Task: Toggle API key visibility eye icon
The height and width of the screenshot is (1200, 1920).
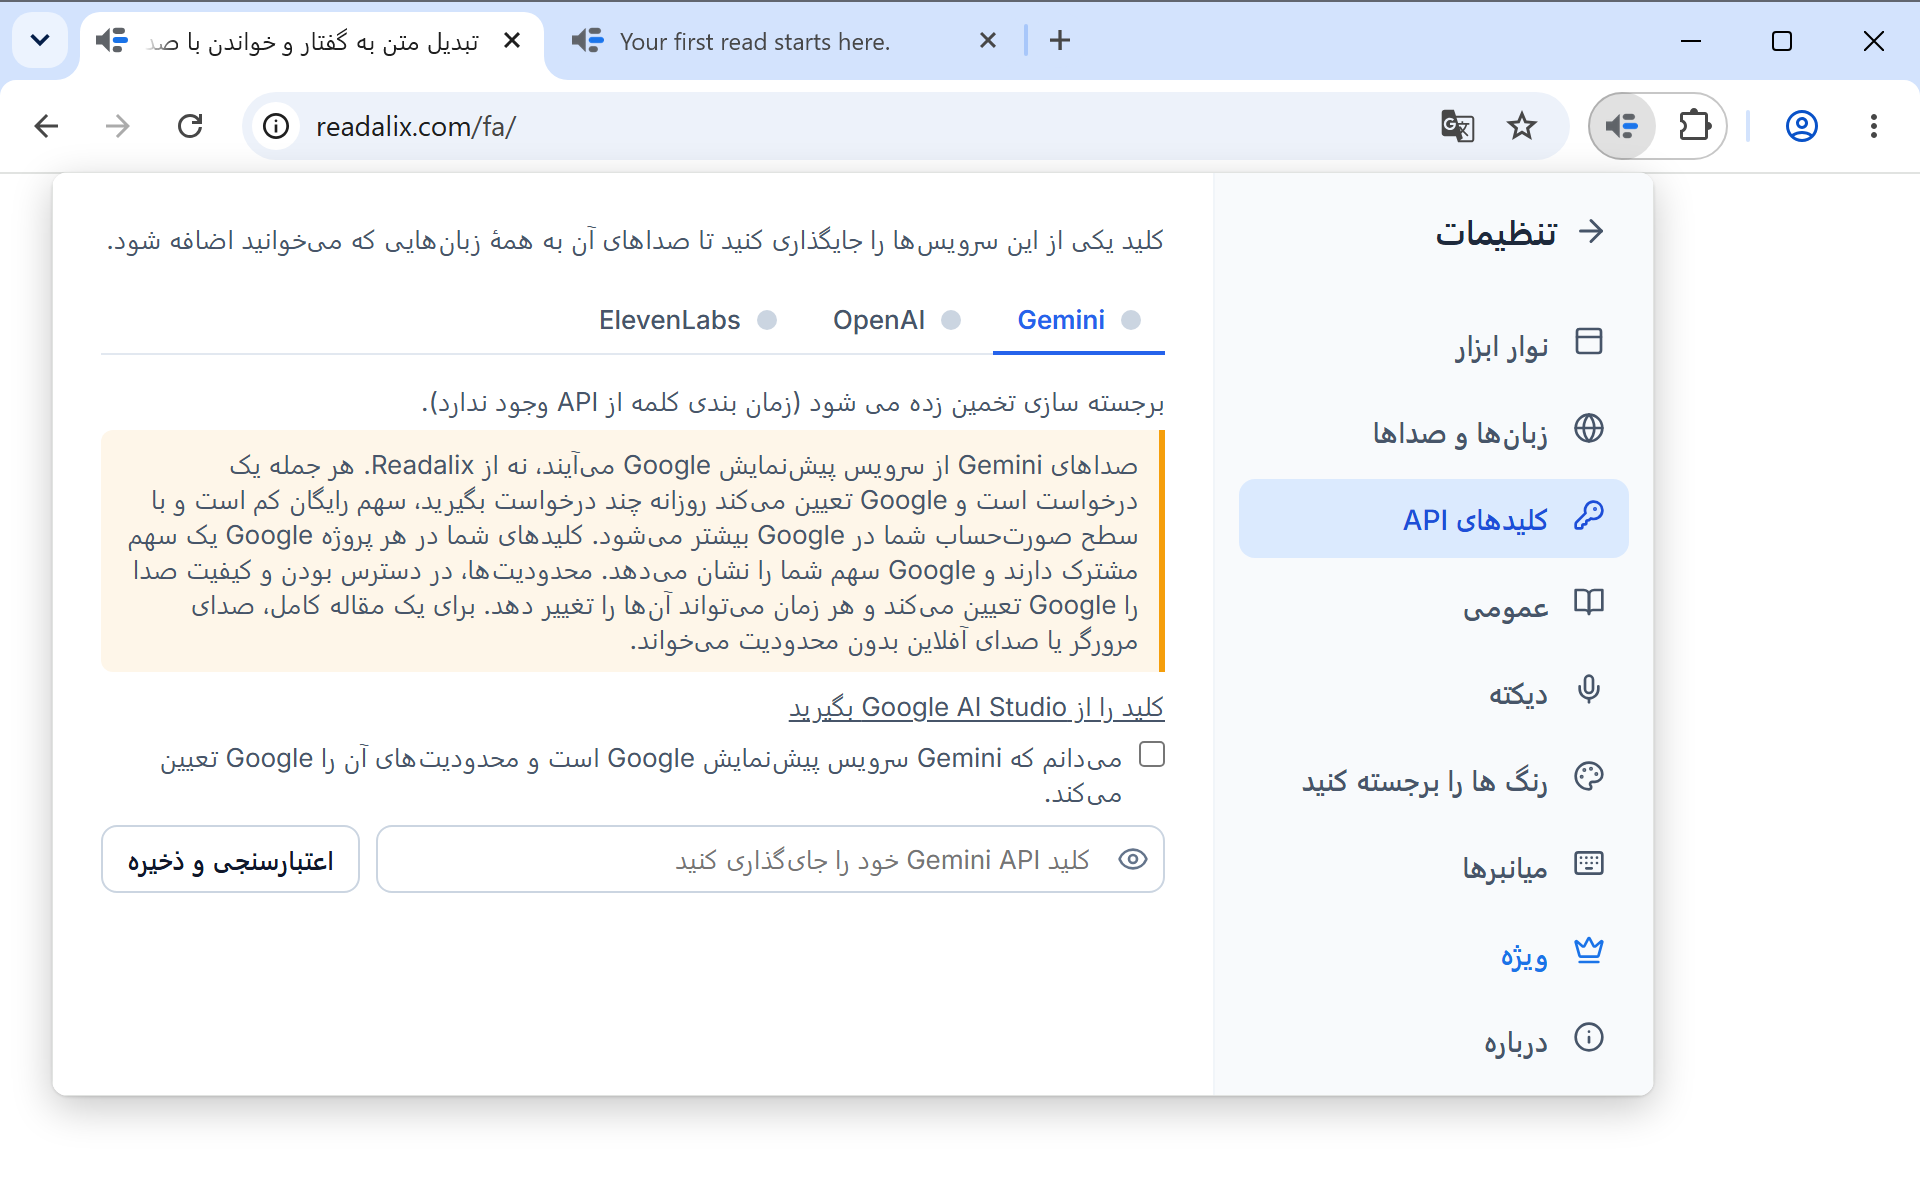Action: 1132,859
